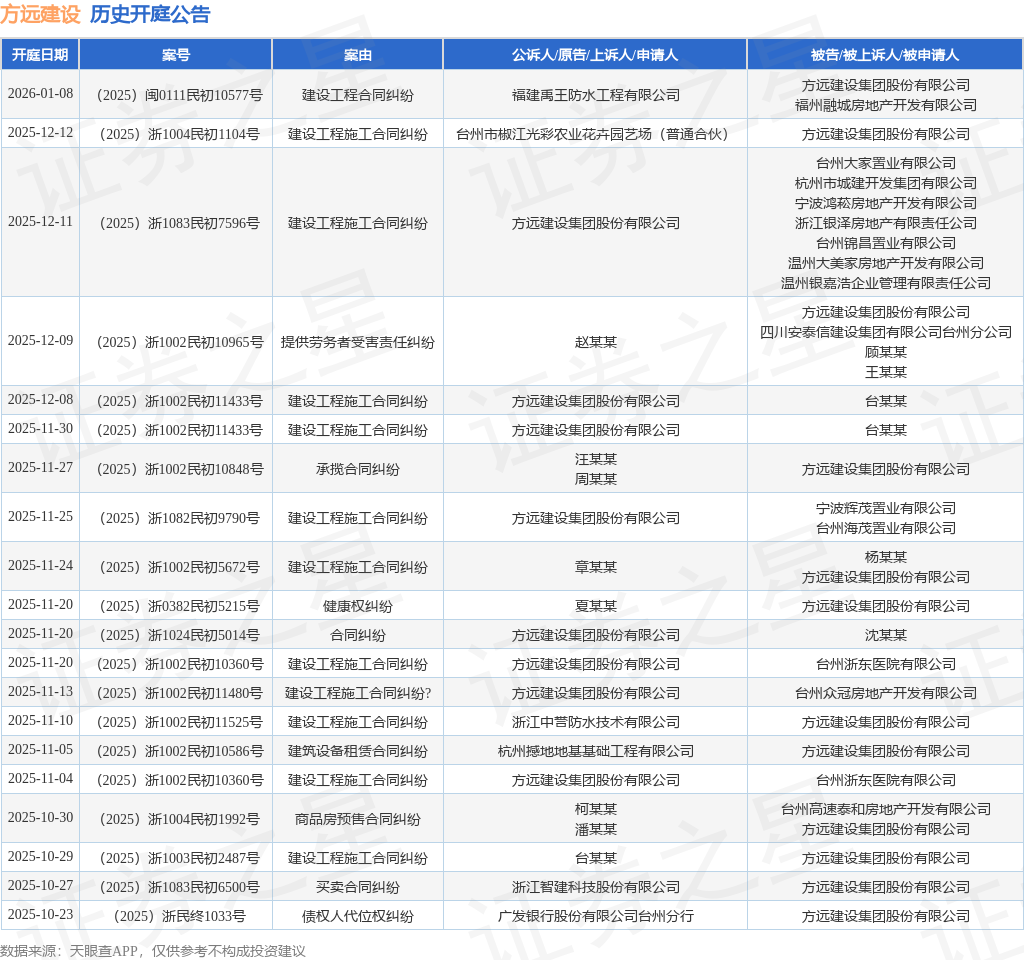Click defendant 王某某
Viewport: 1024px width, 960px height.
[x=886, y=372]
